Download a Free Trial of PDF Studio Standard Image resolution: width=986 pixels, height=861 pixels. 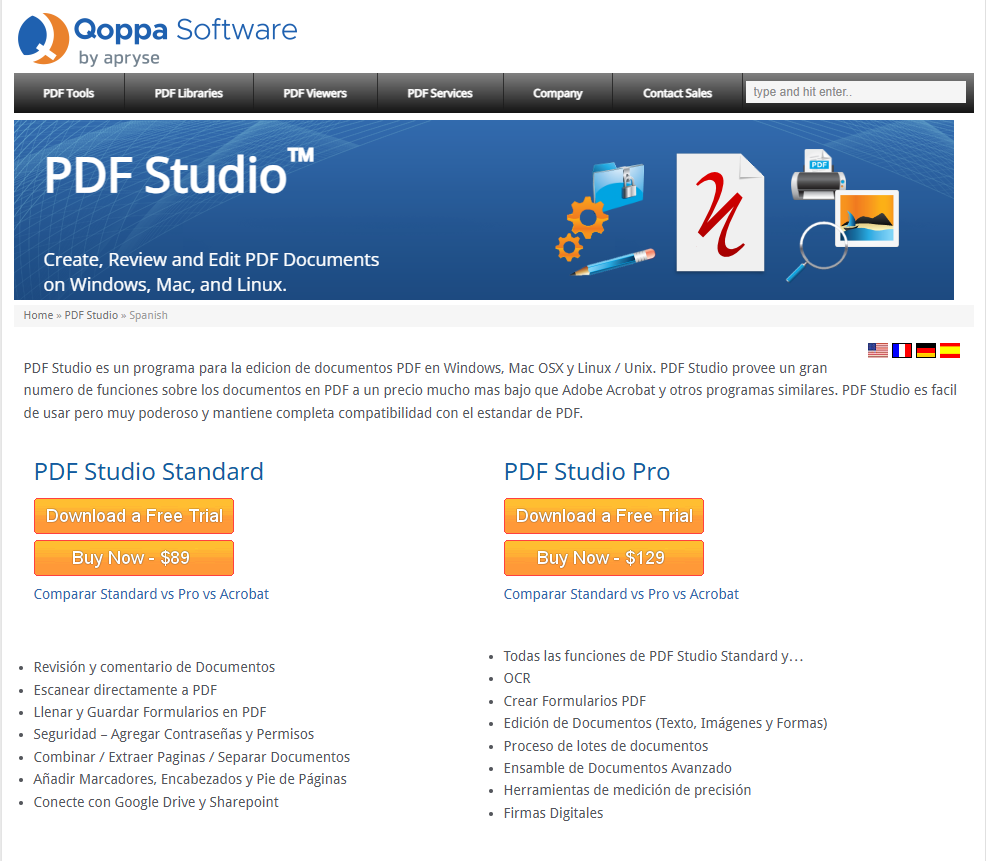click(x=133, y=516)
